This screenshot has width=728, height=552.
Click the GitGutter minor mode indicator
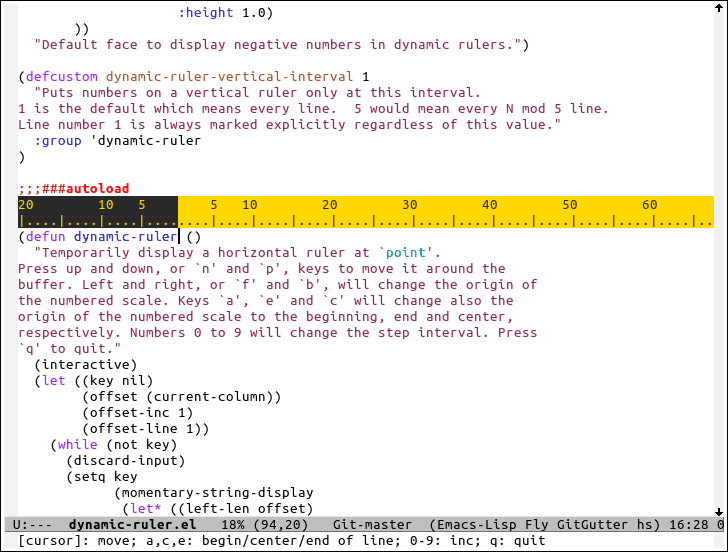pyautogui.click(x=592, y=525)
